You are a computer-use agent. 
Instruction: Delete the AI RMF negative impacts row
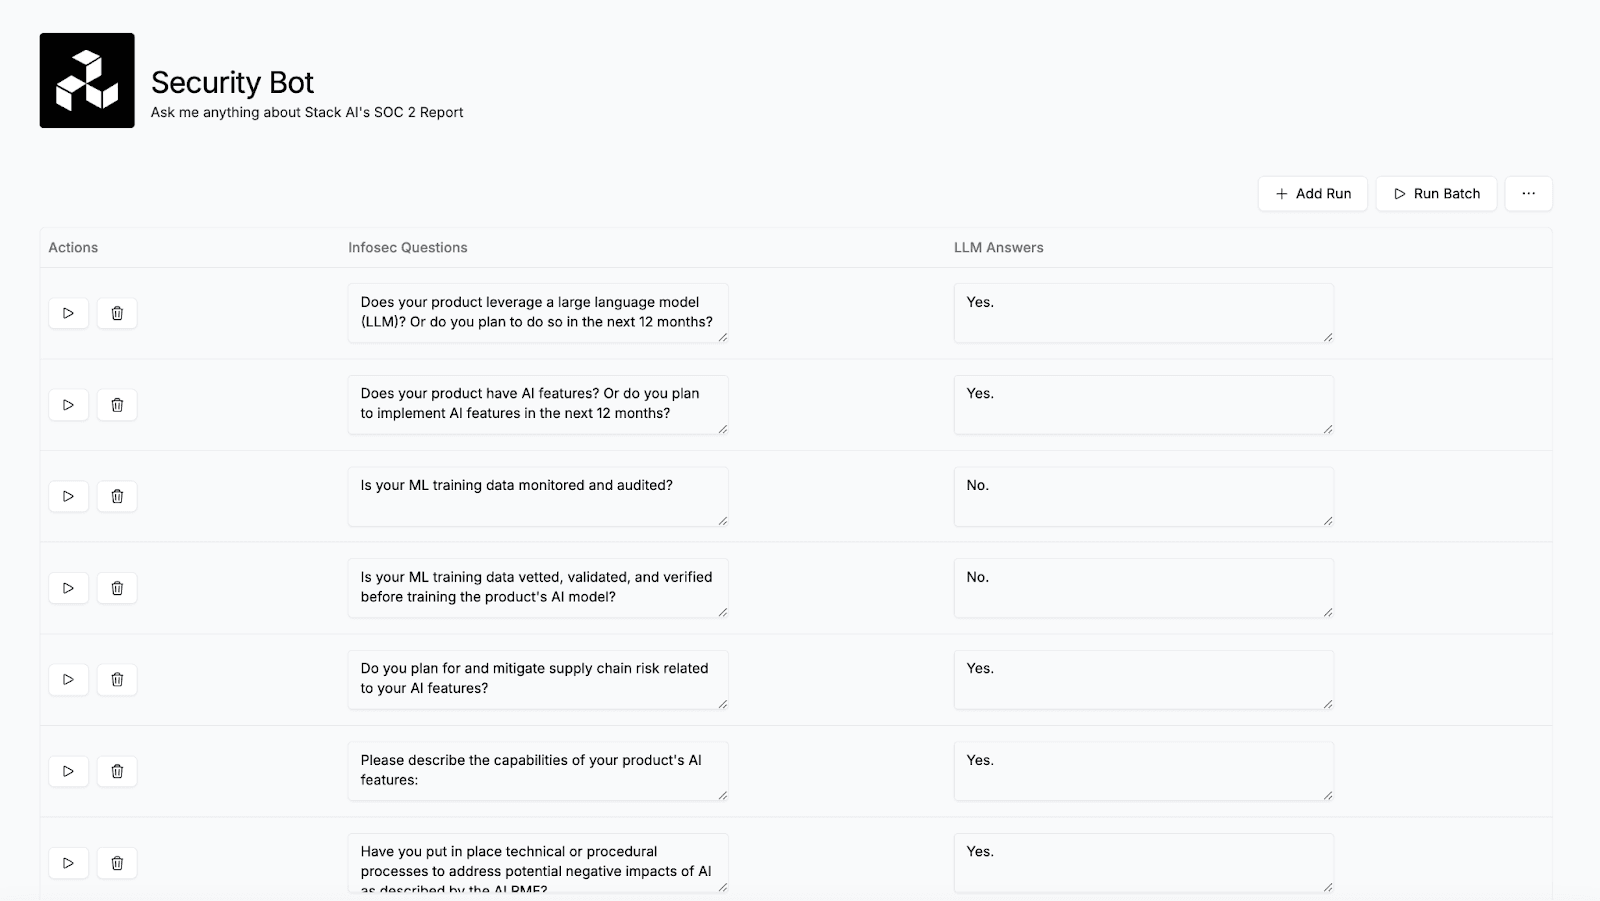[117, 863]
